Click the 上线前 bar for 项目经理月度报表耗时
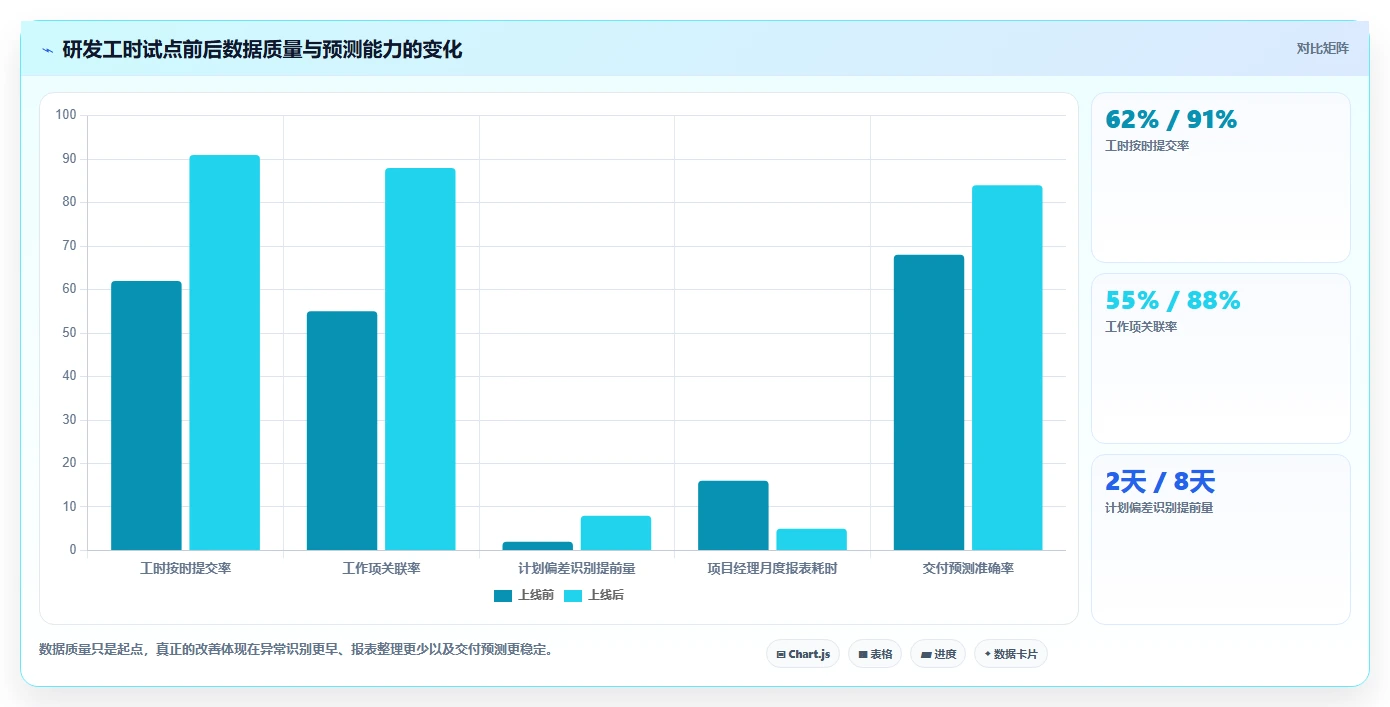The width and height of the screenshot is (1390, 707). point(733,515)
